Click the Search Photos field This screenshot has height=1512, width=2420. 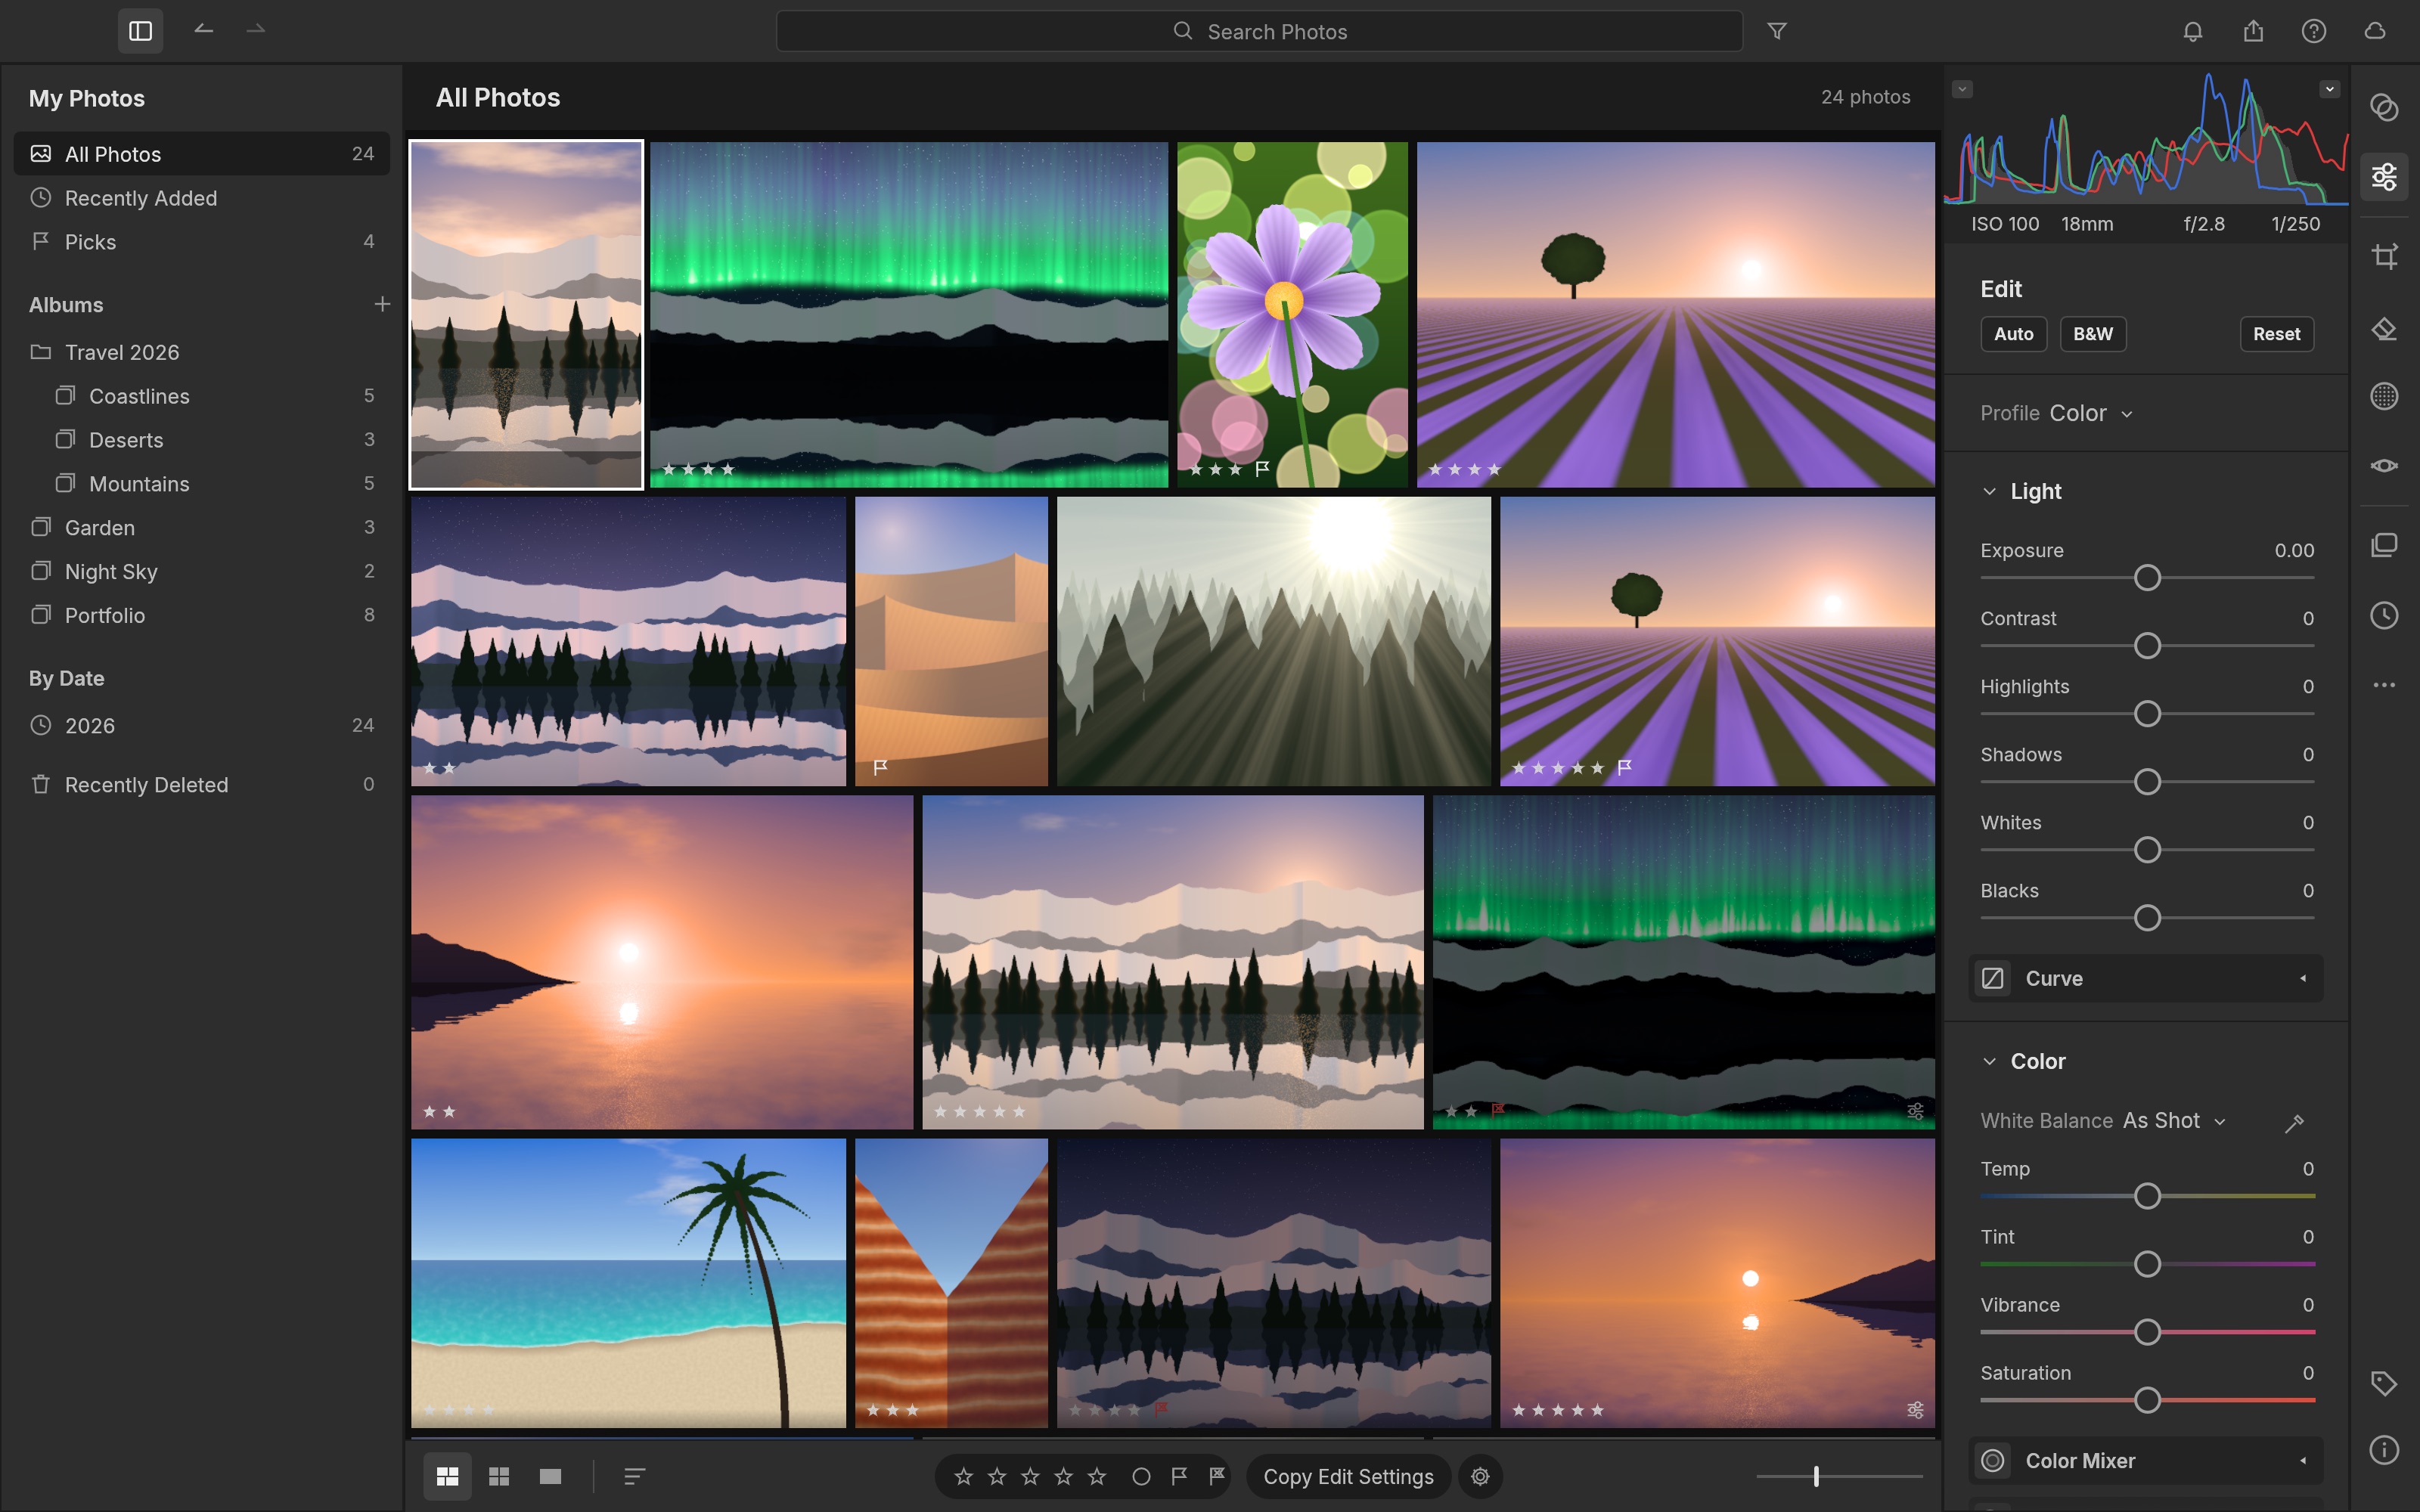point(1259,31)
